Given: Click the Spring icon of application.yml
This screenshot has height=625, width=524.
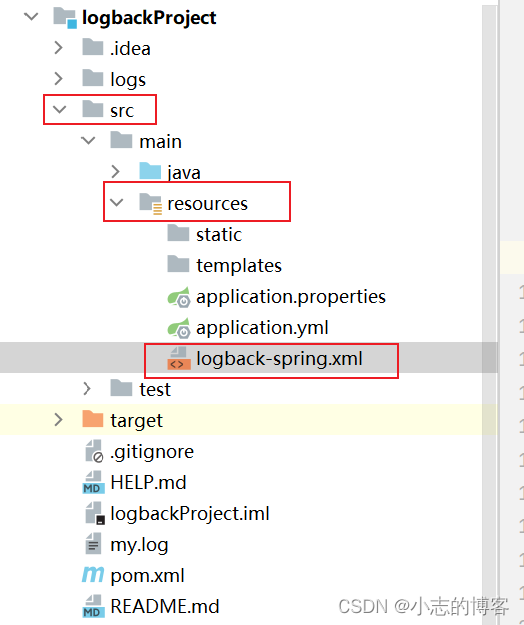Looking at the screenshot, I should (x=179, y=328).
